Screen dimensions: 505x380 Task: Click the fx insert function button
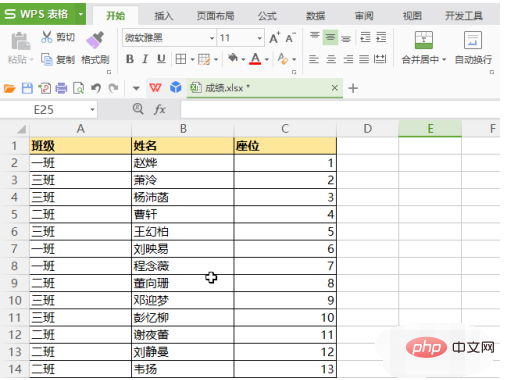[160, 109]
